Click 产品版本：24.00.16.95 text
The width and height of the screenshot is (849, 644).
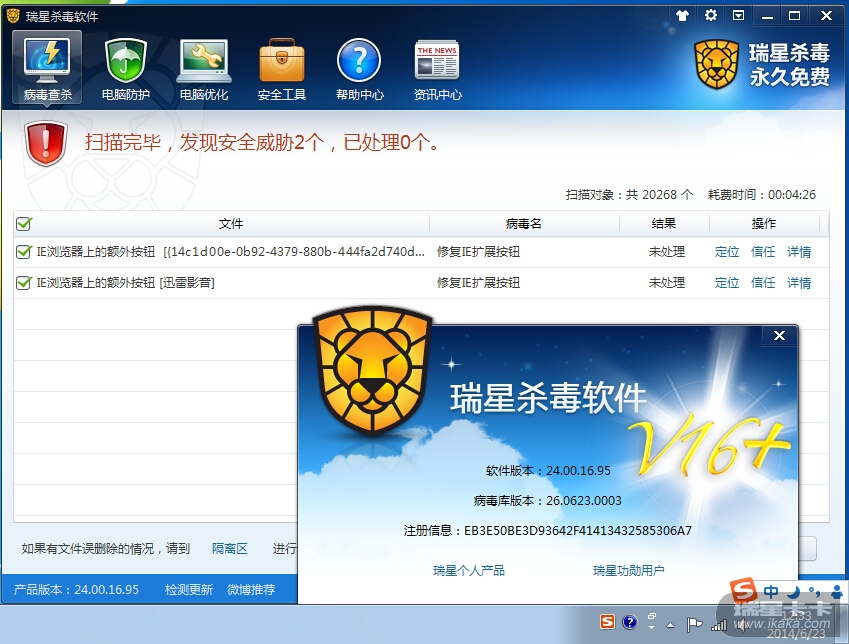[x=76, y=589]
